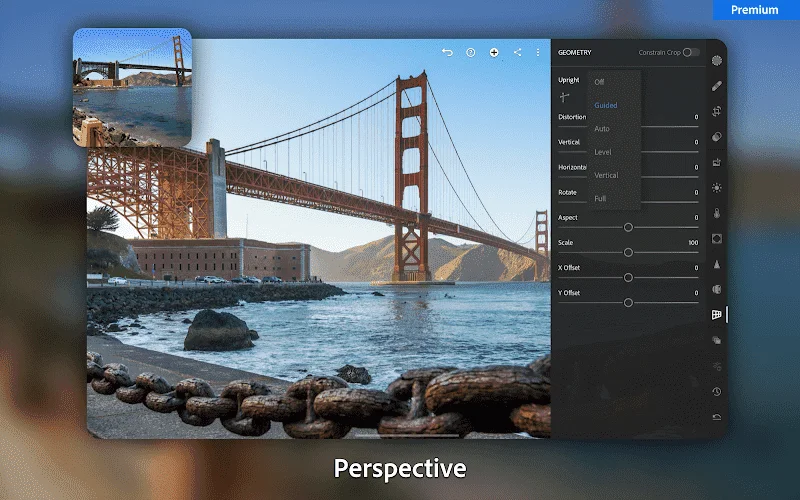Open the Profiles overlapping-circles icon
800x500 pixels.
717,137
